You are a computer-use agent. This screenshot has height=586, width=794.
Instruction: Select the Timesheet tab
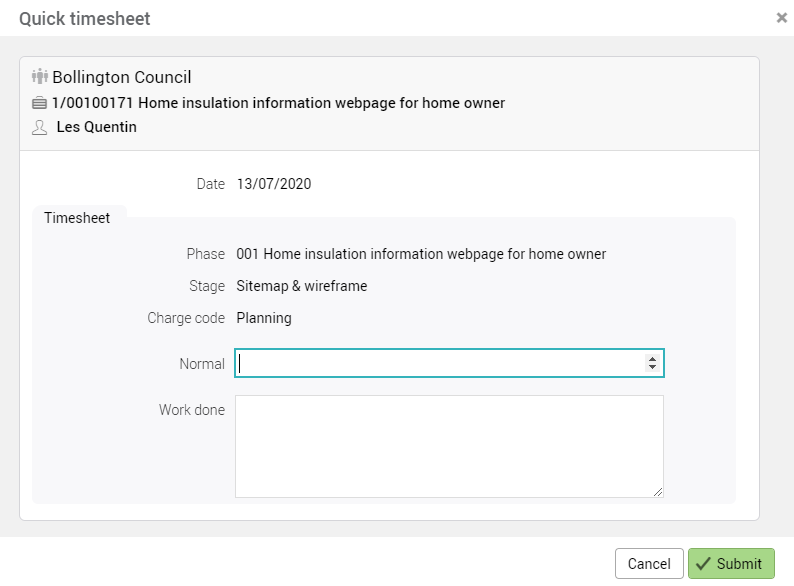(x=77, y=217)
